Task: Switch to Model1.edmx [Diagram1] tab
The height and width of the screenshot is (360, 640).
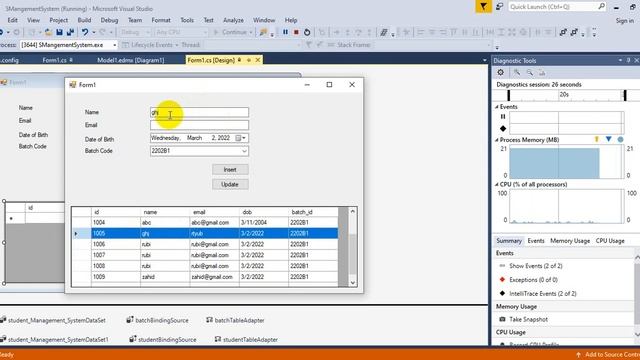Action: coord(131,60)
